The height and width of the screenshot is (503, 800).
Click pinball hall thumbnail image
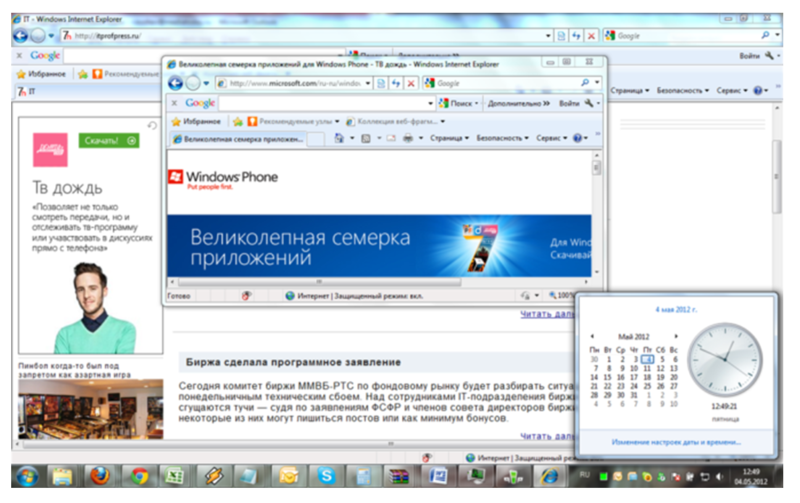coord(91,409)
